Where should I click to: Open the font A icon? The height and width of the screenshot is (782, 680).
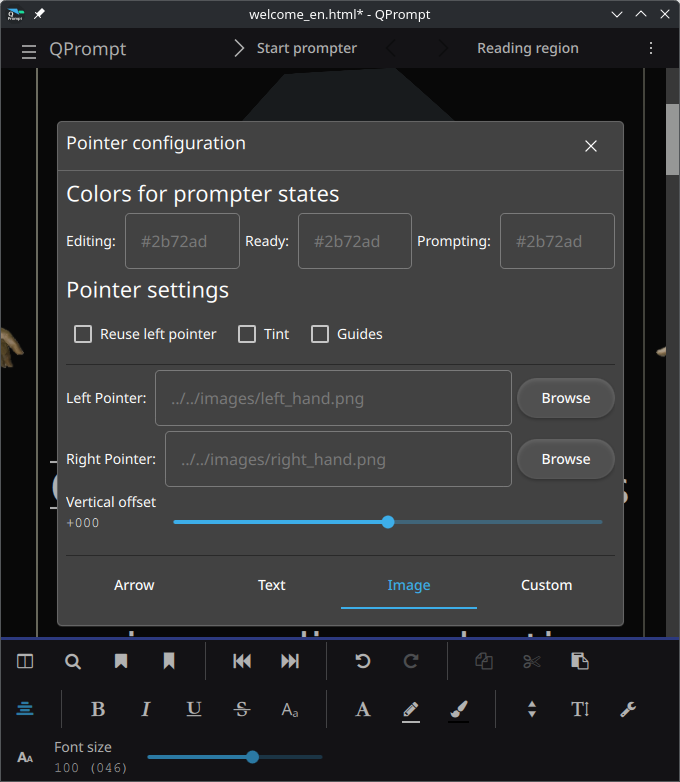(363, 709)
